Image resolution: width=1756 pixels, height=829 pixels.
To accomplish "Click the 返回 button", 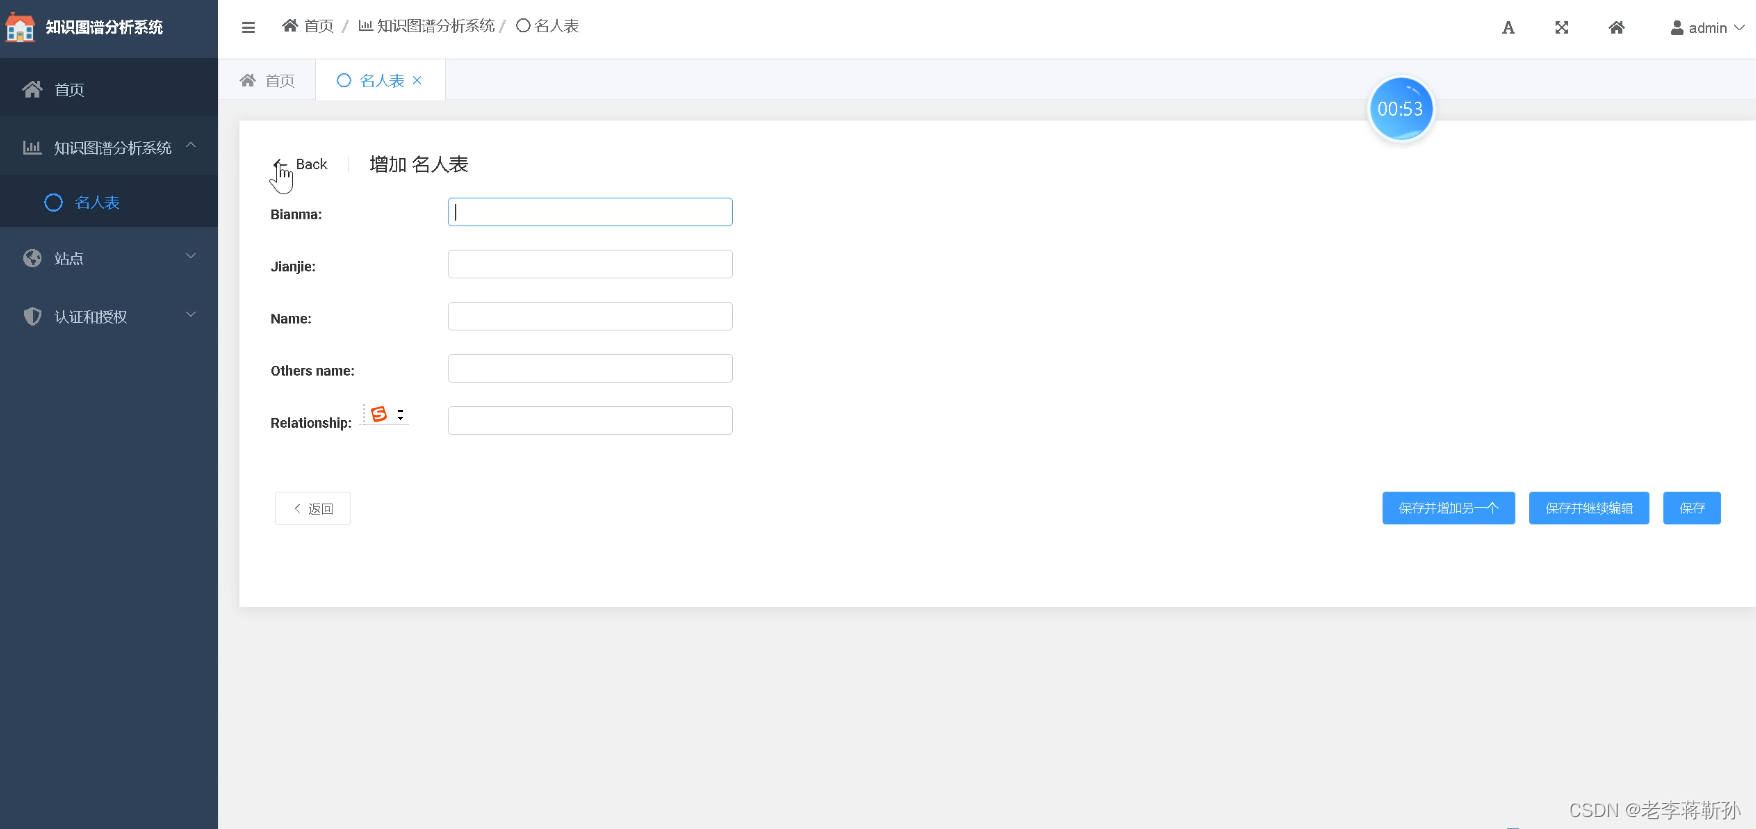I will click(313, 508).
